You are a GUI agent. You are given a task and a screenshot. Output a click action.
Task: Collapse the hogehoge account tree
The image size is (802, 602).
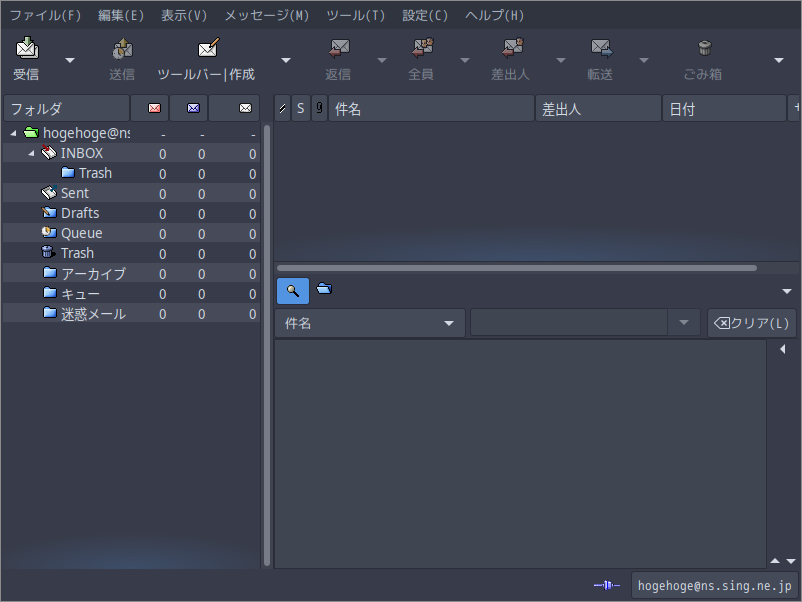14,133
